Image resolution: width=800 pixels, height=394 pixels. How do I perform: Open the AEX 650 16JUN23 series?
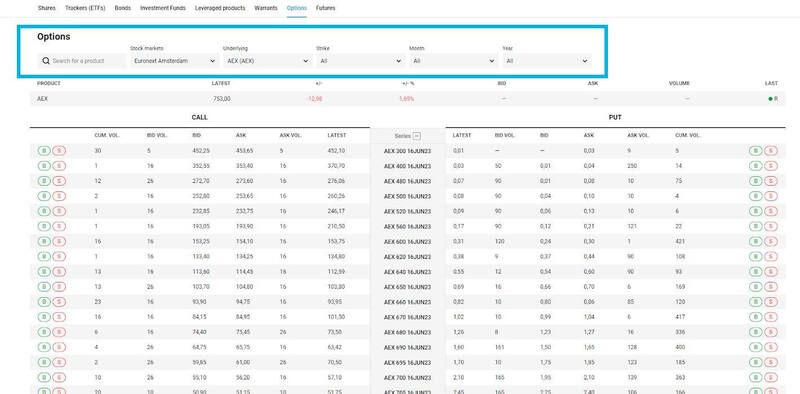pos(407,287)
